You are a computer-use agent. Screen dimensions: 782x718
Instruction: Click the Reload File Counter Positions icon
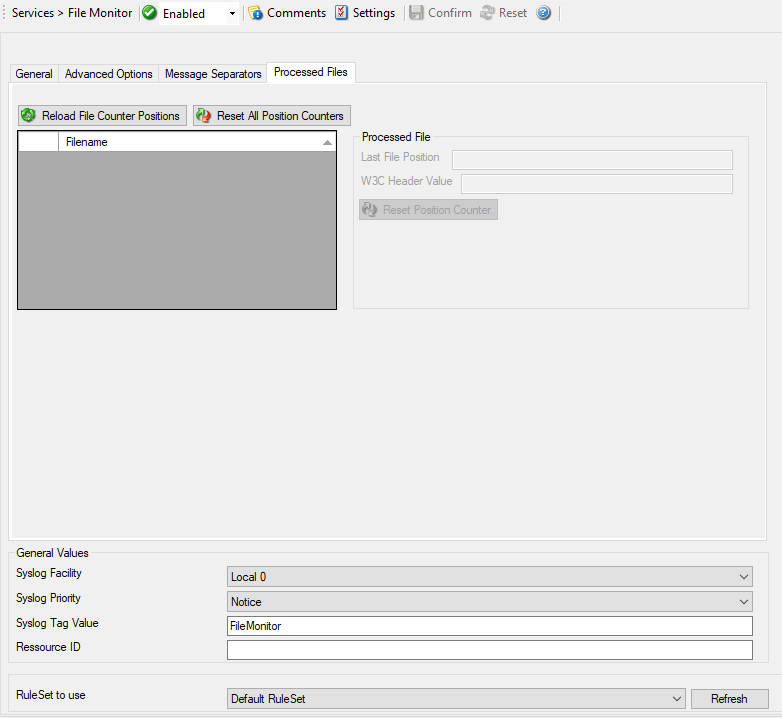(29, 116)
